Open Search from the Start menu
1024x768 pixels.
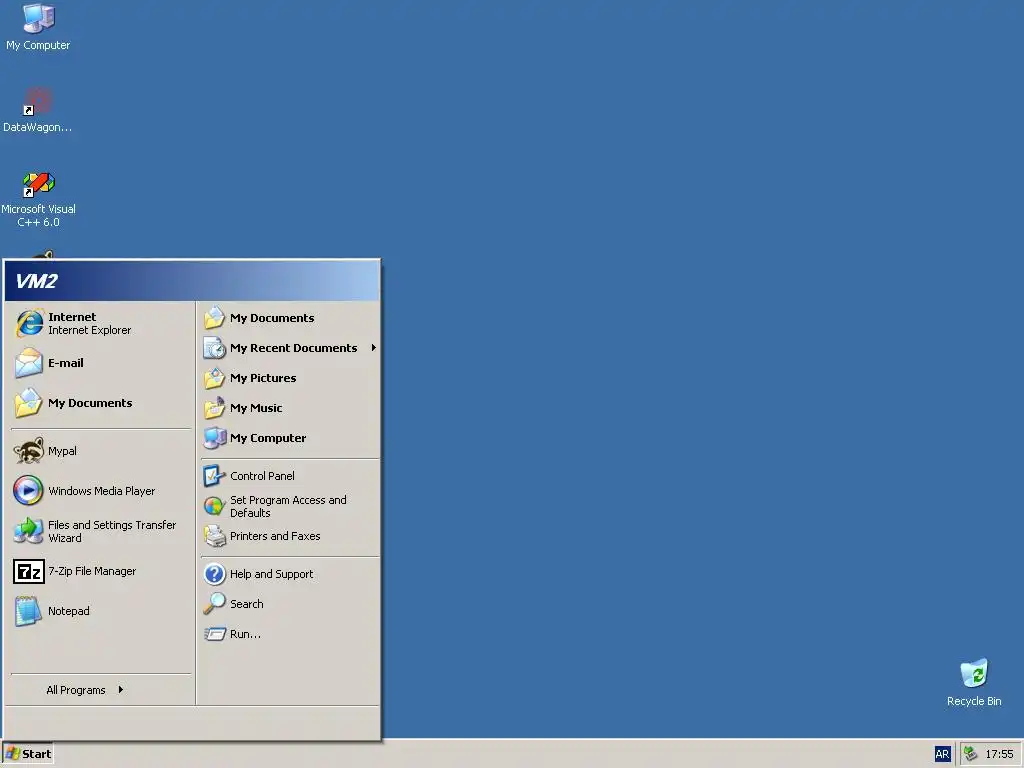coord(289,604)
